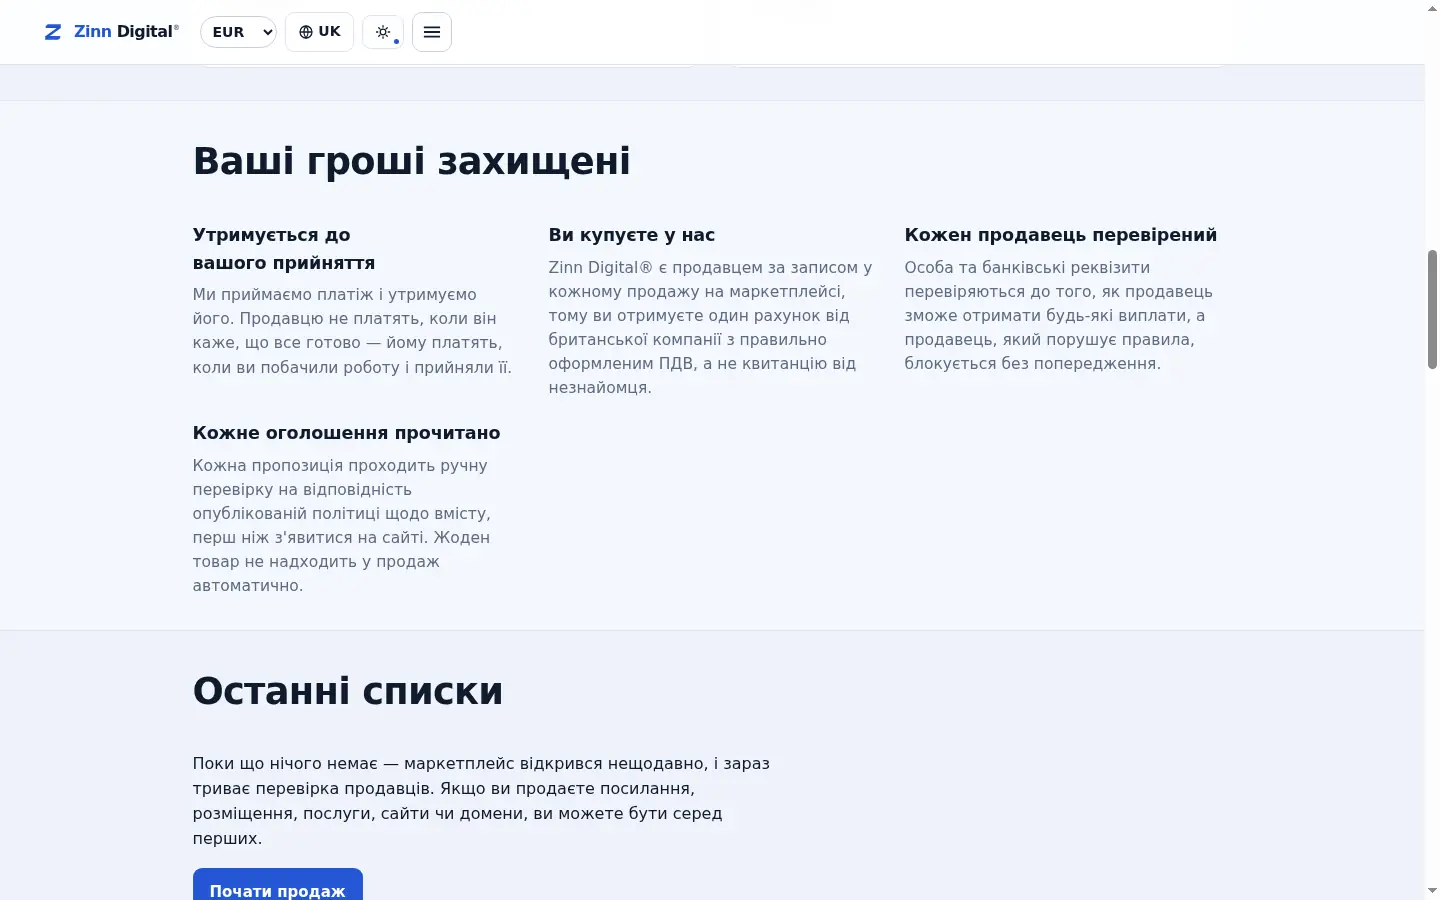Viewport: 1440px width, 900px height.
Task: Click paragraph starting Поки що нічого немає
Action: [481, 801]
